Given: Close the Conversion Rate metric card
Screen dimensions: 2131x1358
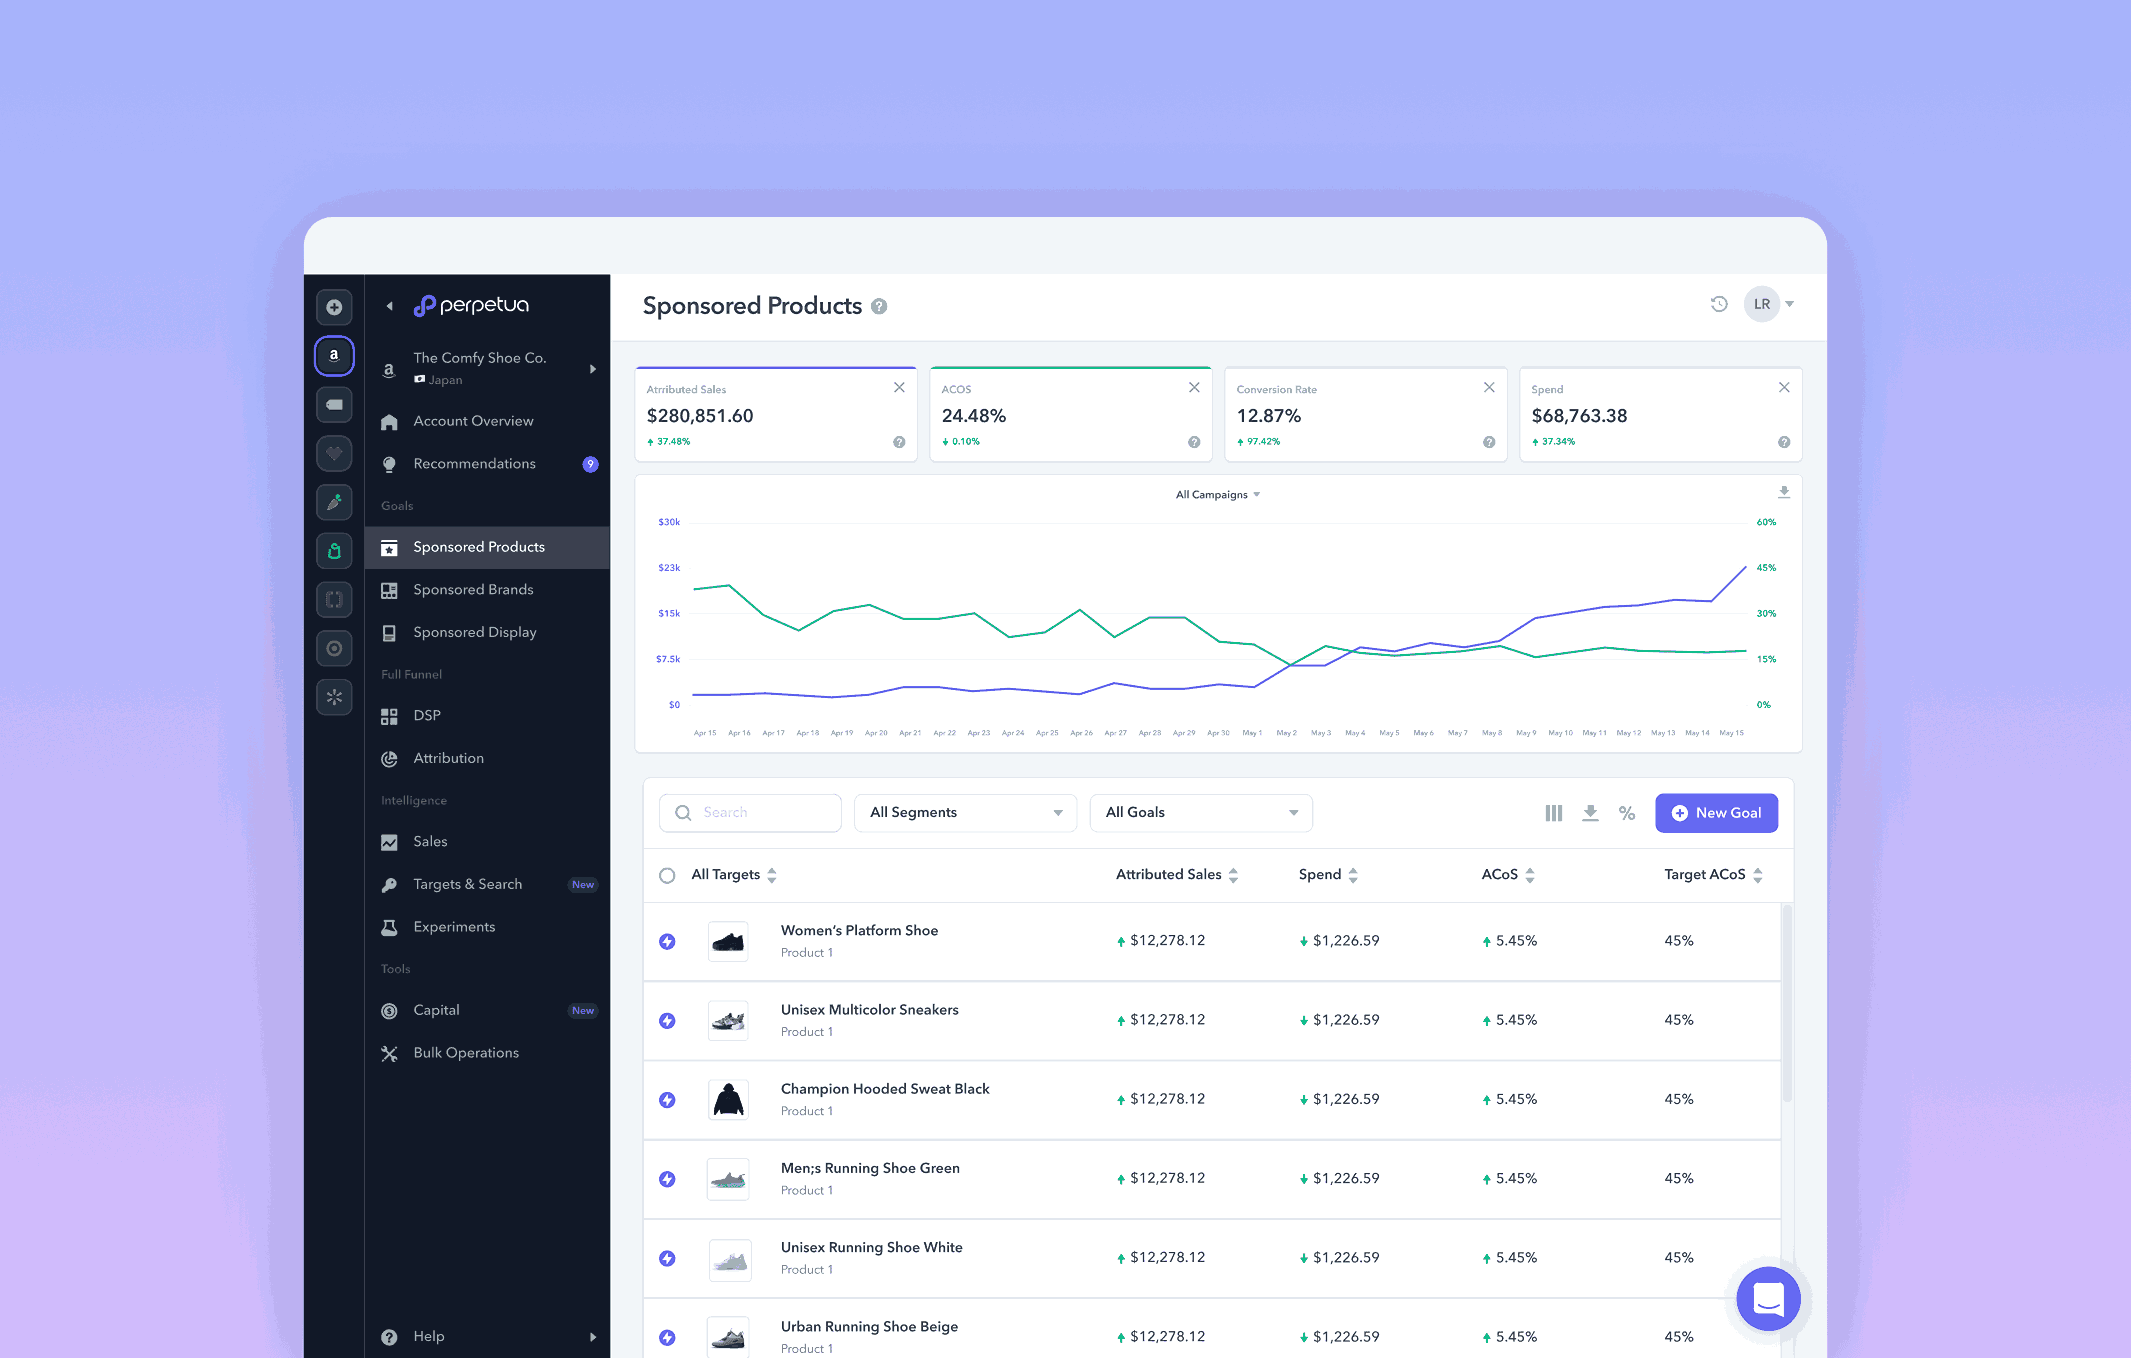Looking at the screenshot, I should [x=1489, y=387].
